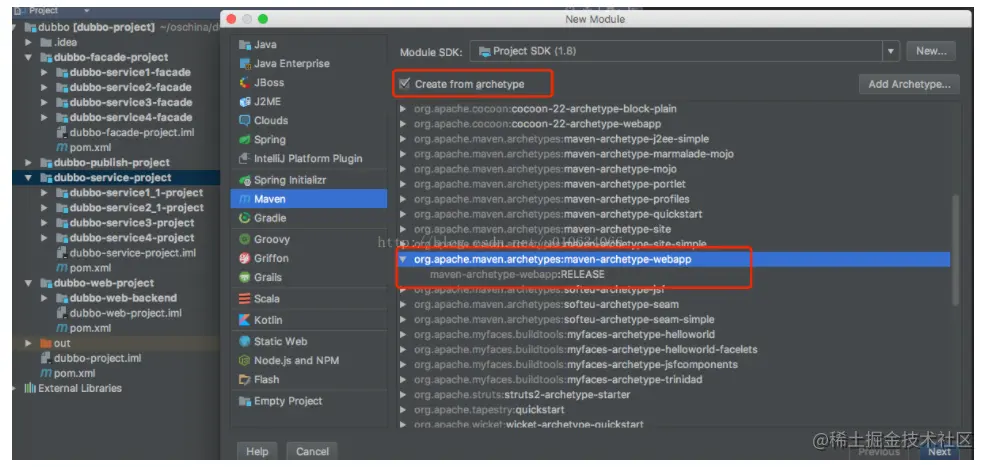Click the Cancel button

pyautogui.click(x=313, y=451)
